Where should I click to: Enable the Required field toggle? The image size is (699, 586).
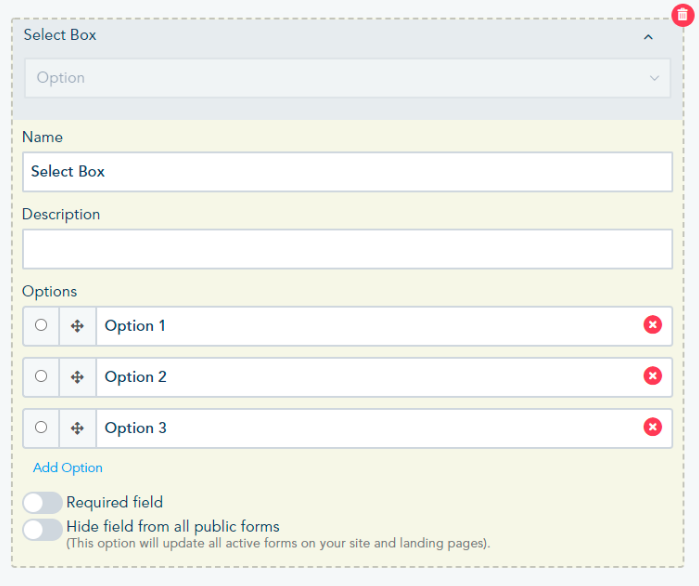pos(43,503)
